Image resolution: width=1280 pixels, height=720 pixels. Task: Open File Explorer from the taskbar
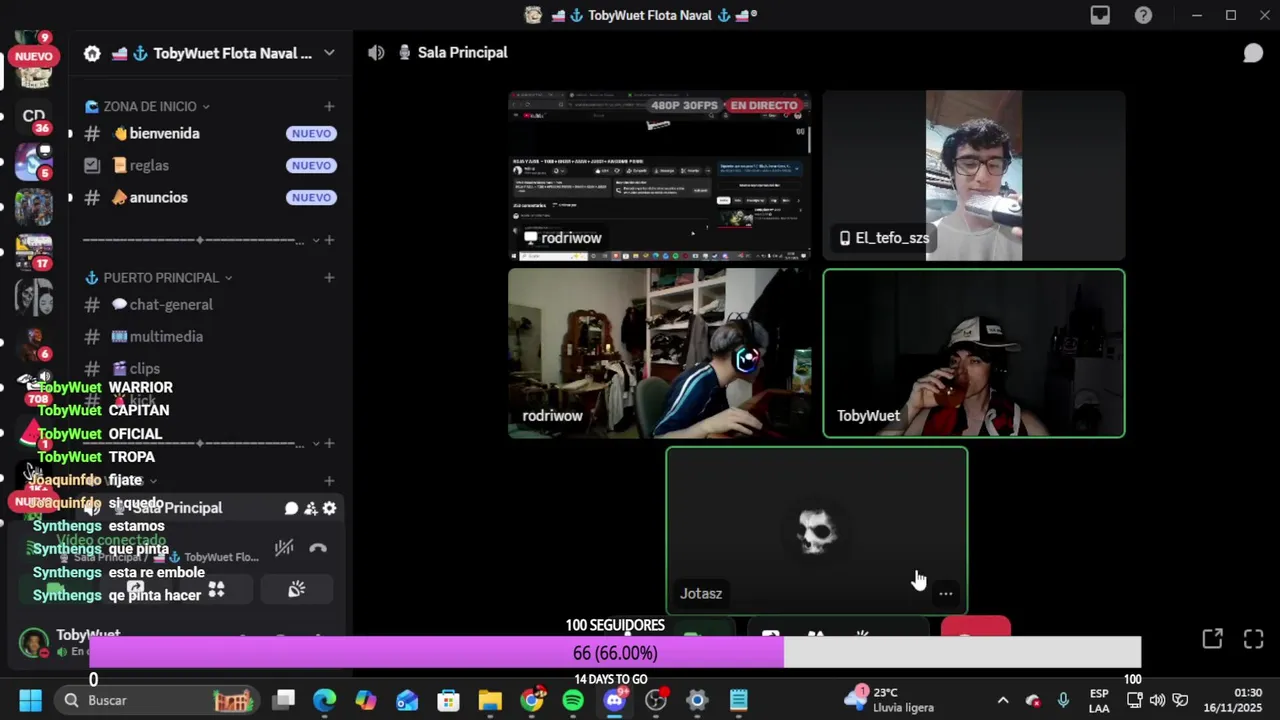point(490,700)
